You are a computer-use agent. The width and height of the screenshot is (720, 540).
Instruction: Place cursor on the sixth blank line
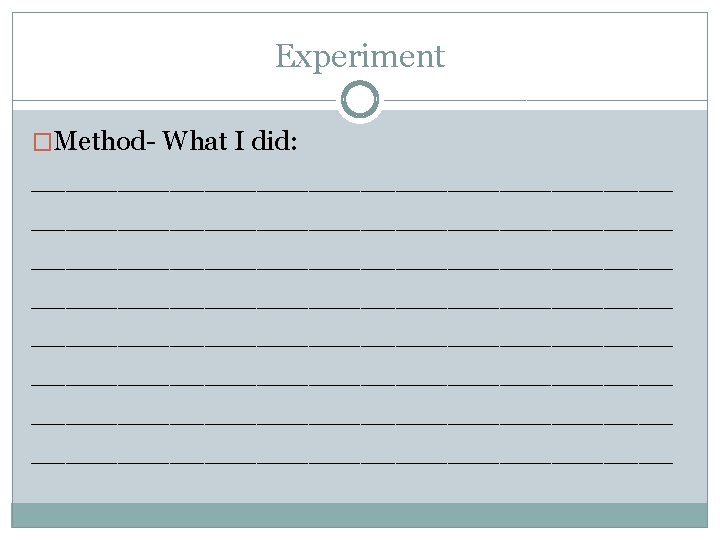pyautogui.click(x=352, y=383)
